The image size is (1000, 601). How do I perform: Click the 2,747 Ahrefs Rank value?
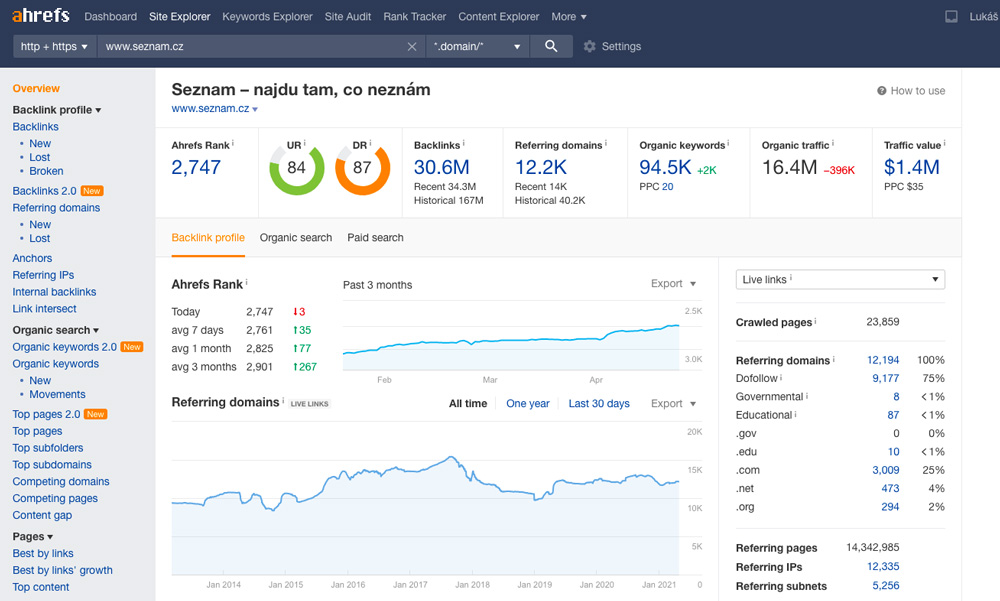click(x=196, y=167)
